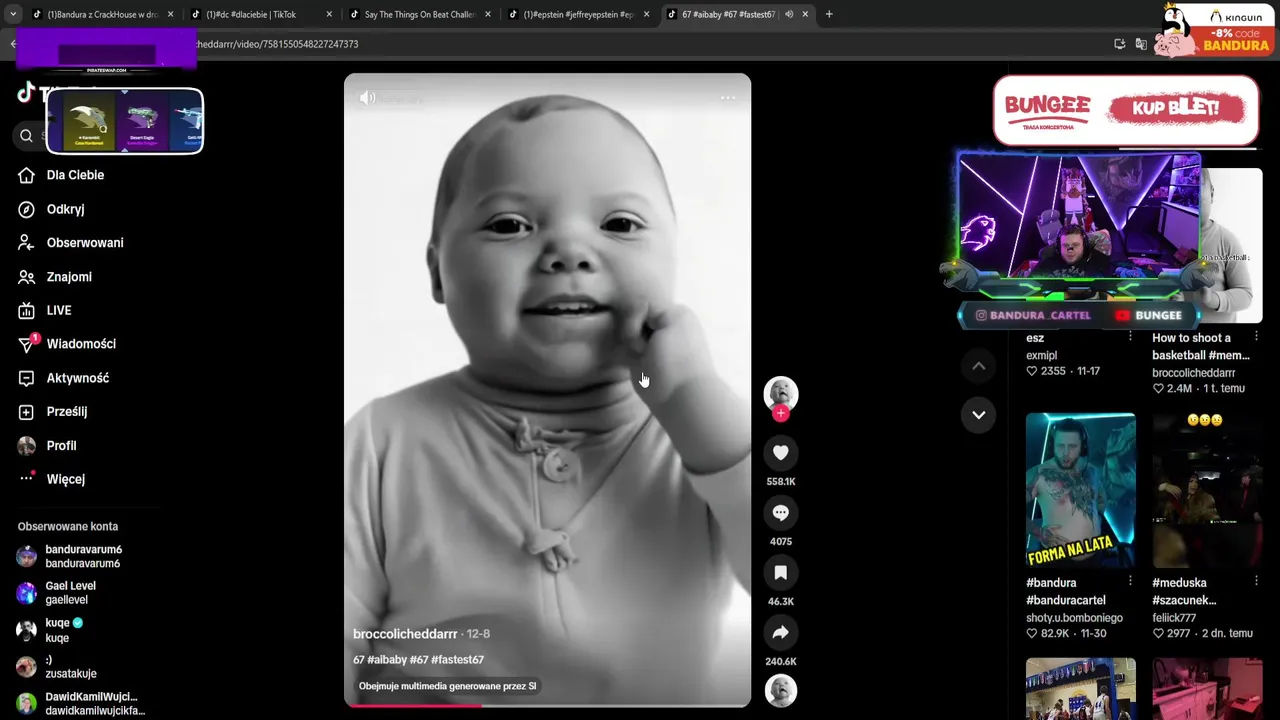Open the fellick777 author link

point(1174,618)
